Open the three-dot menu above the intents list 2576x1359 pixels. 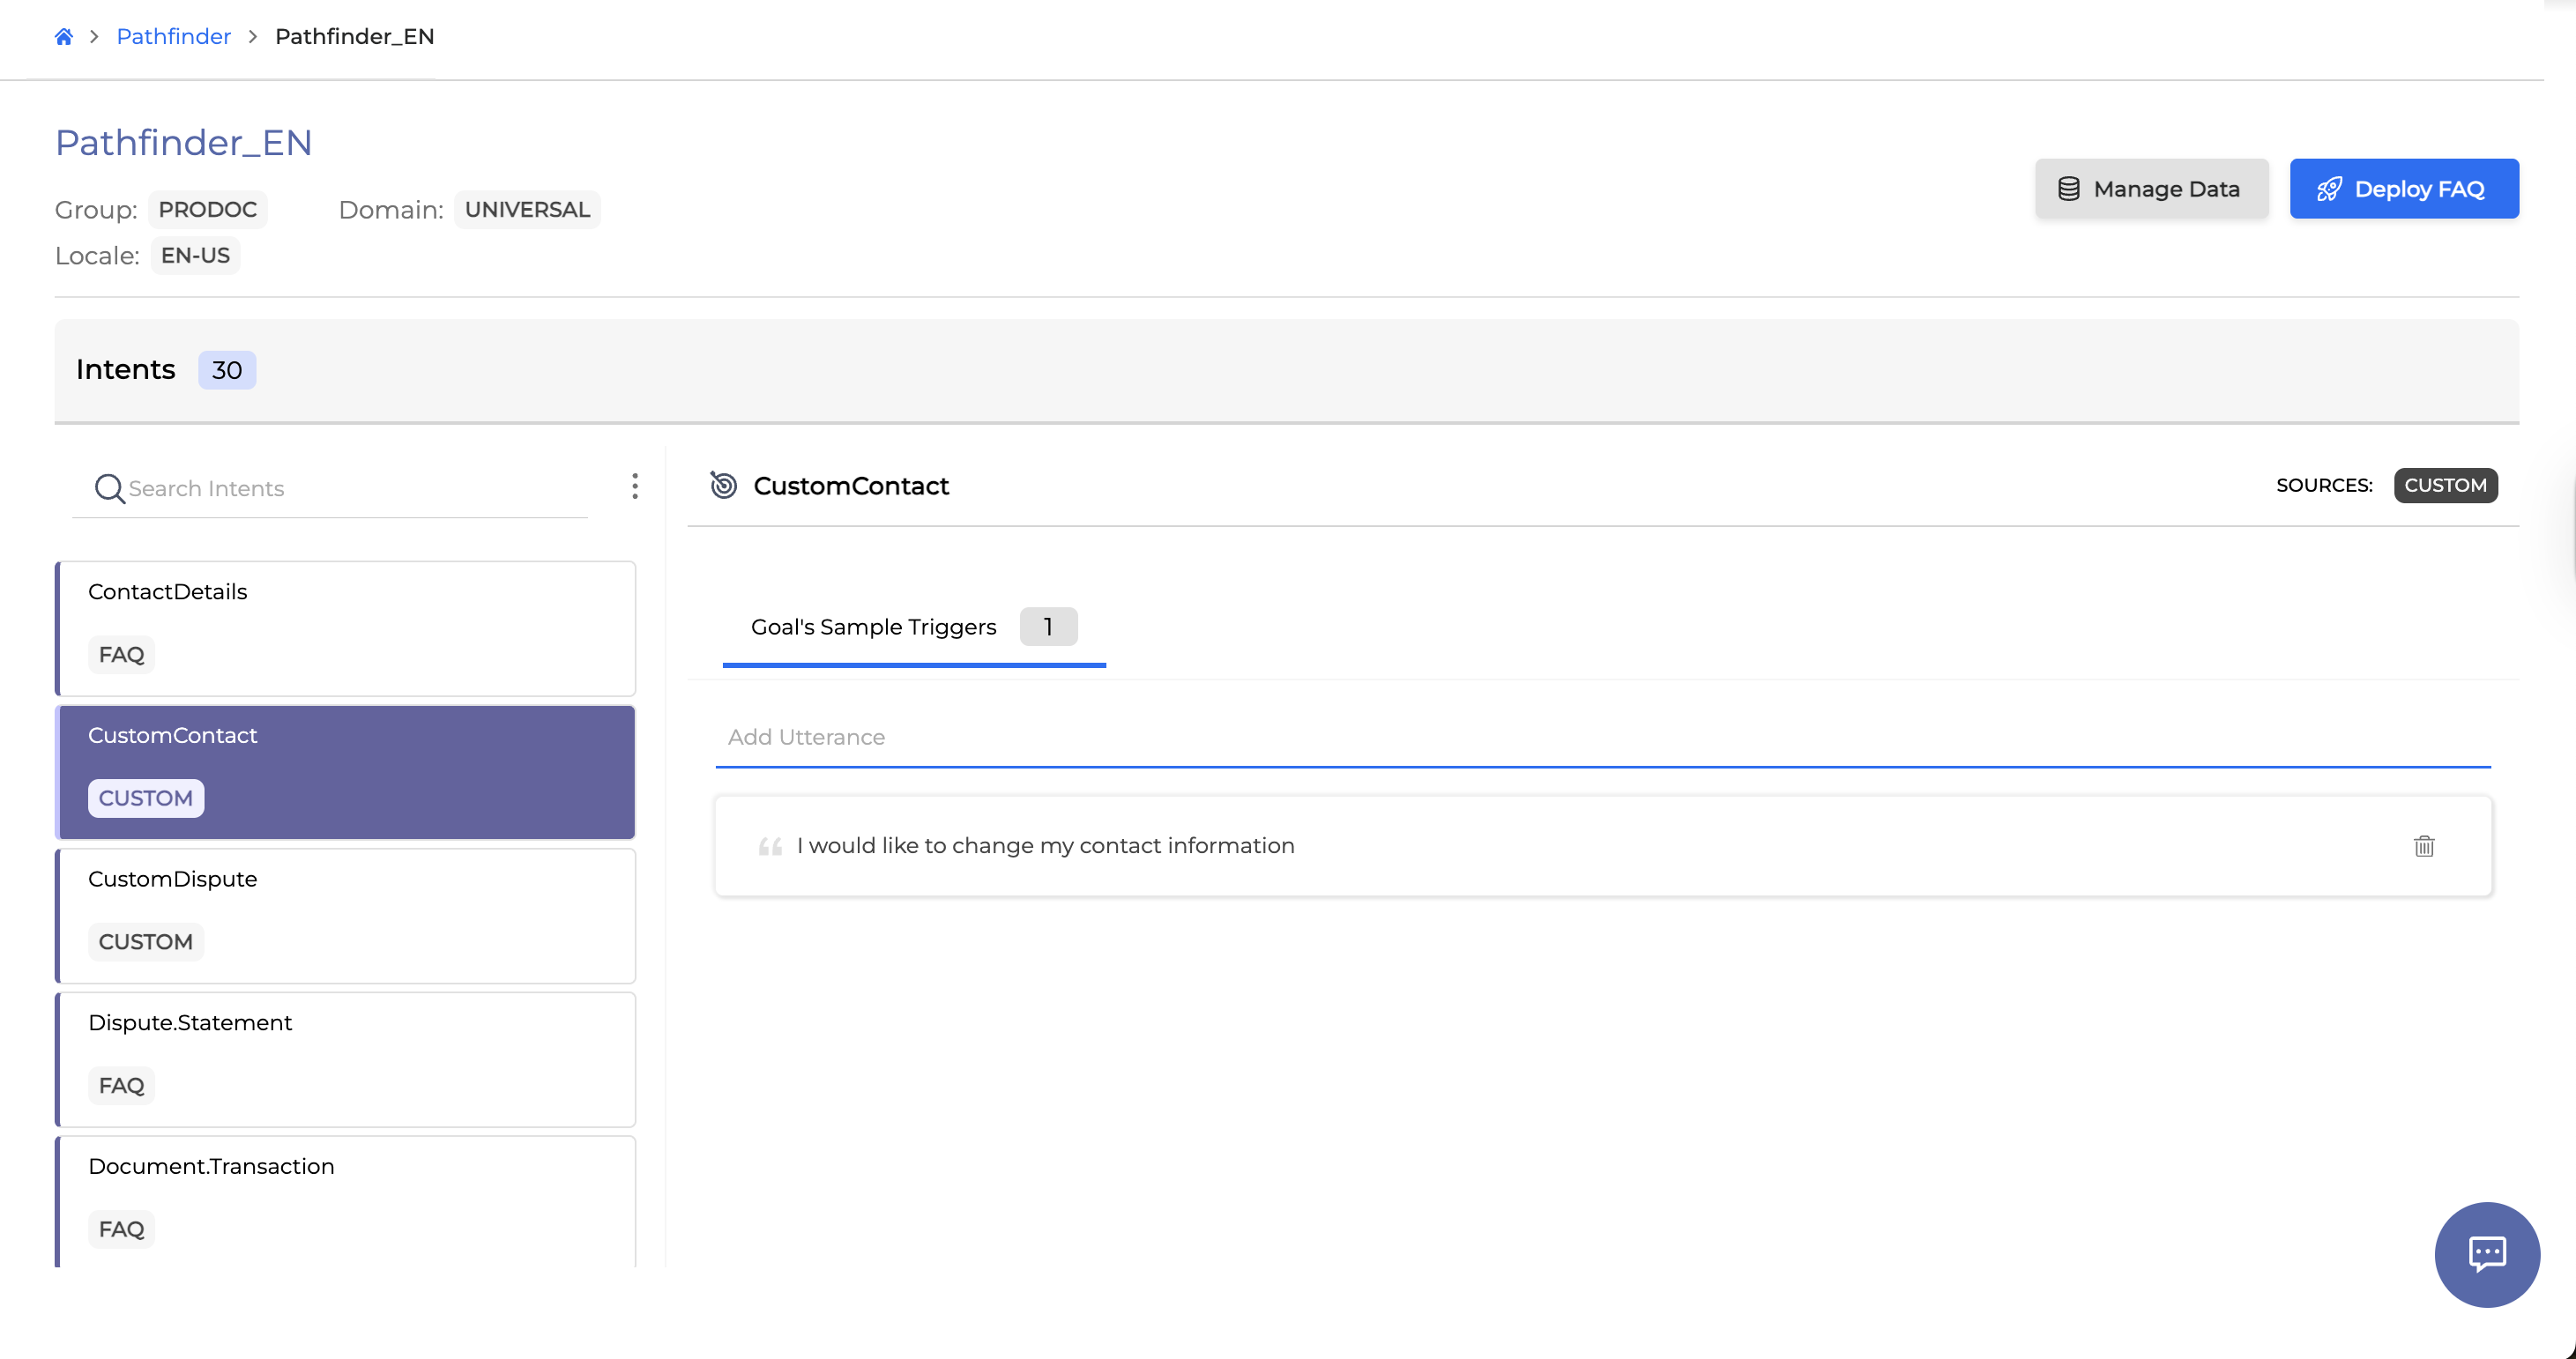click(634, 487)
